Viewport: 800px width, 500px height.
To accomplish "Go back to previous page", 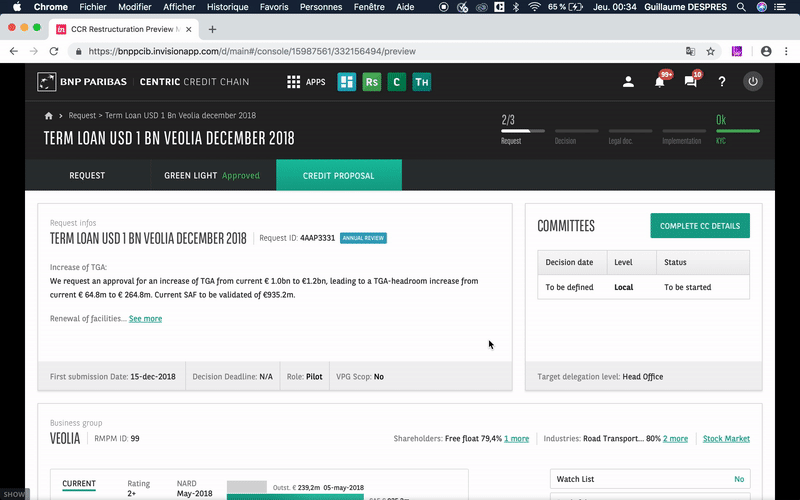I will (14, 51).
